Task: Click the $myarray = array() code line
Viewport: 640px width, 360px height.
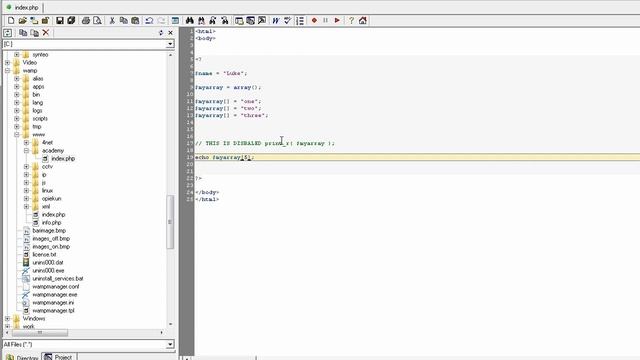Action: [x=228, y=87]
